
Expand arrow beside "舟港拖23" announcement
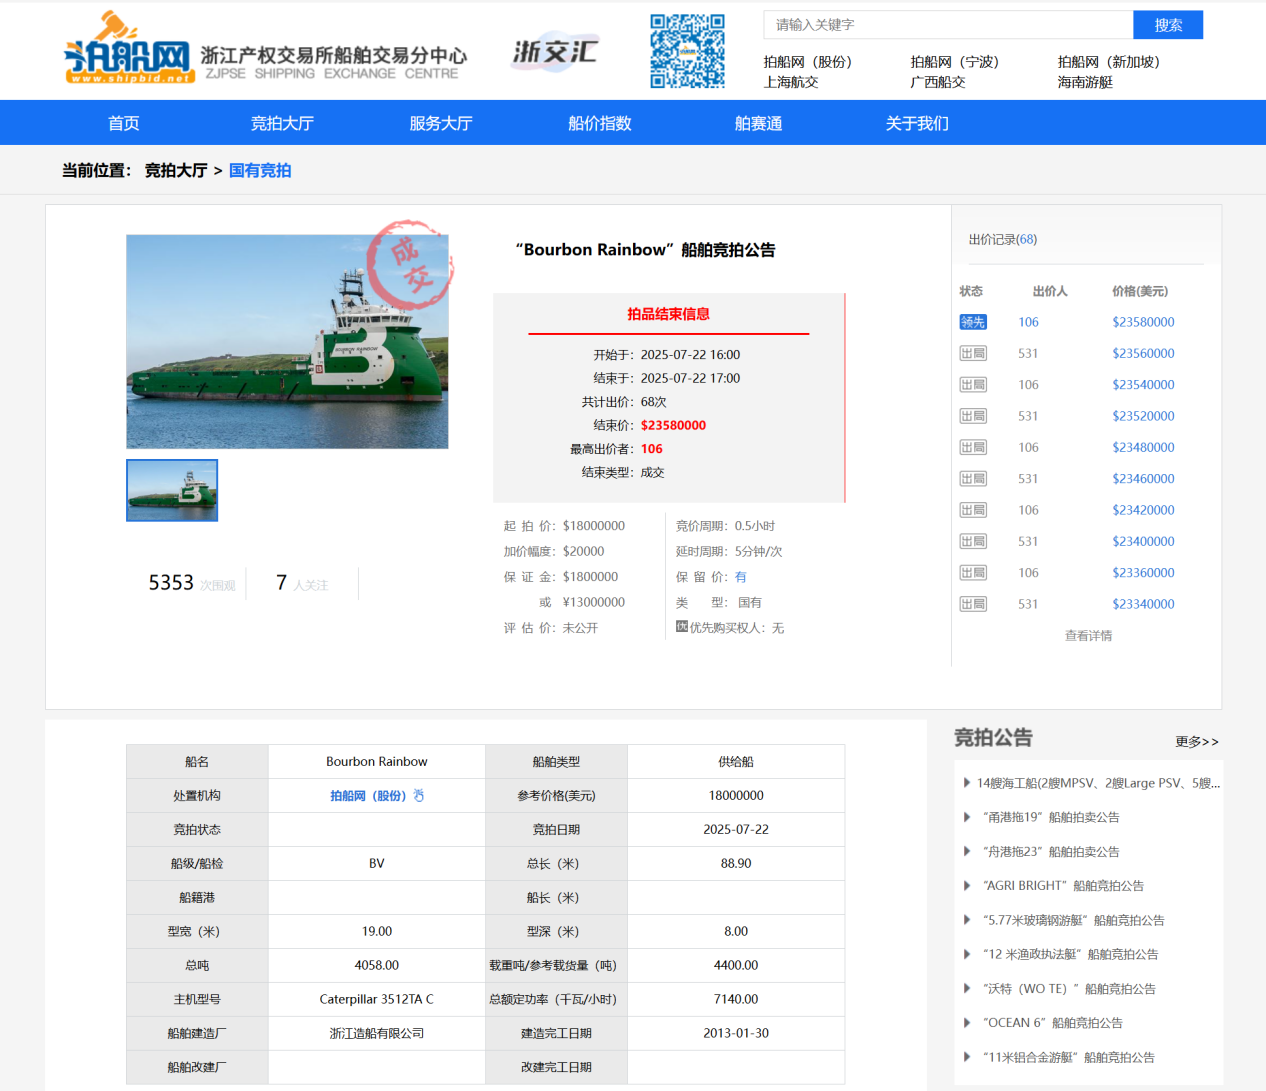pos(966,851)
